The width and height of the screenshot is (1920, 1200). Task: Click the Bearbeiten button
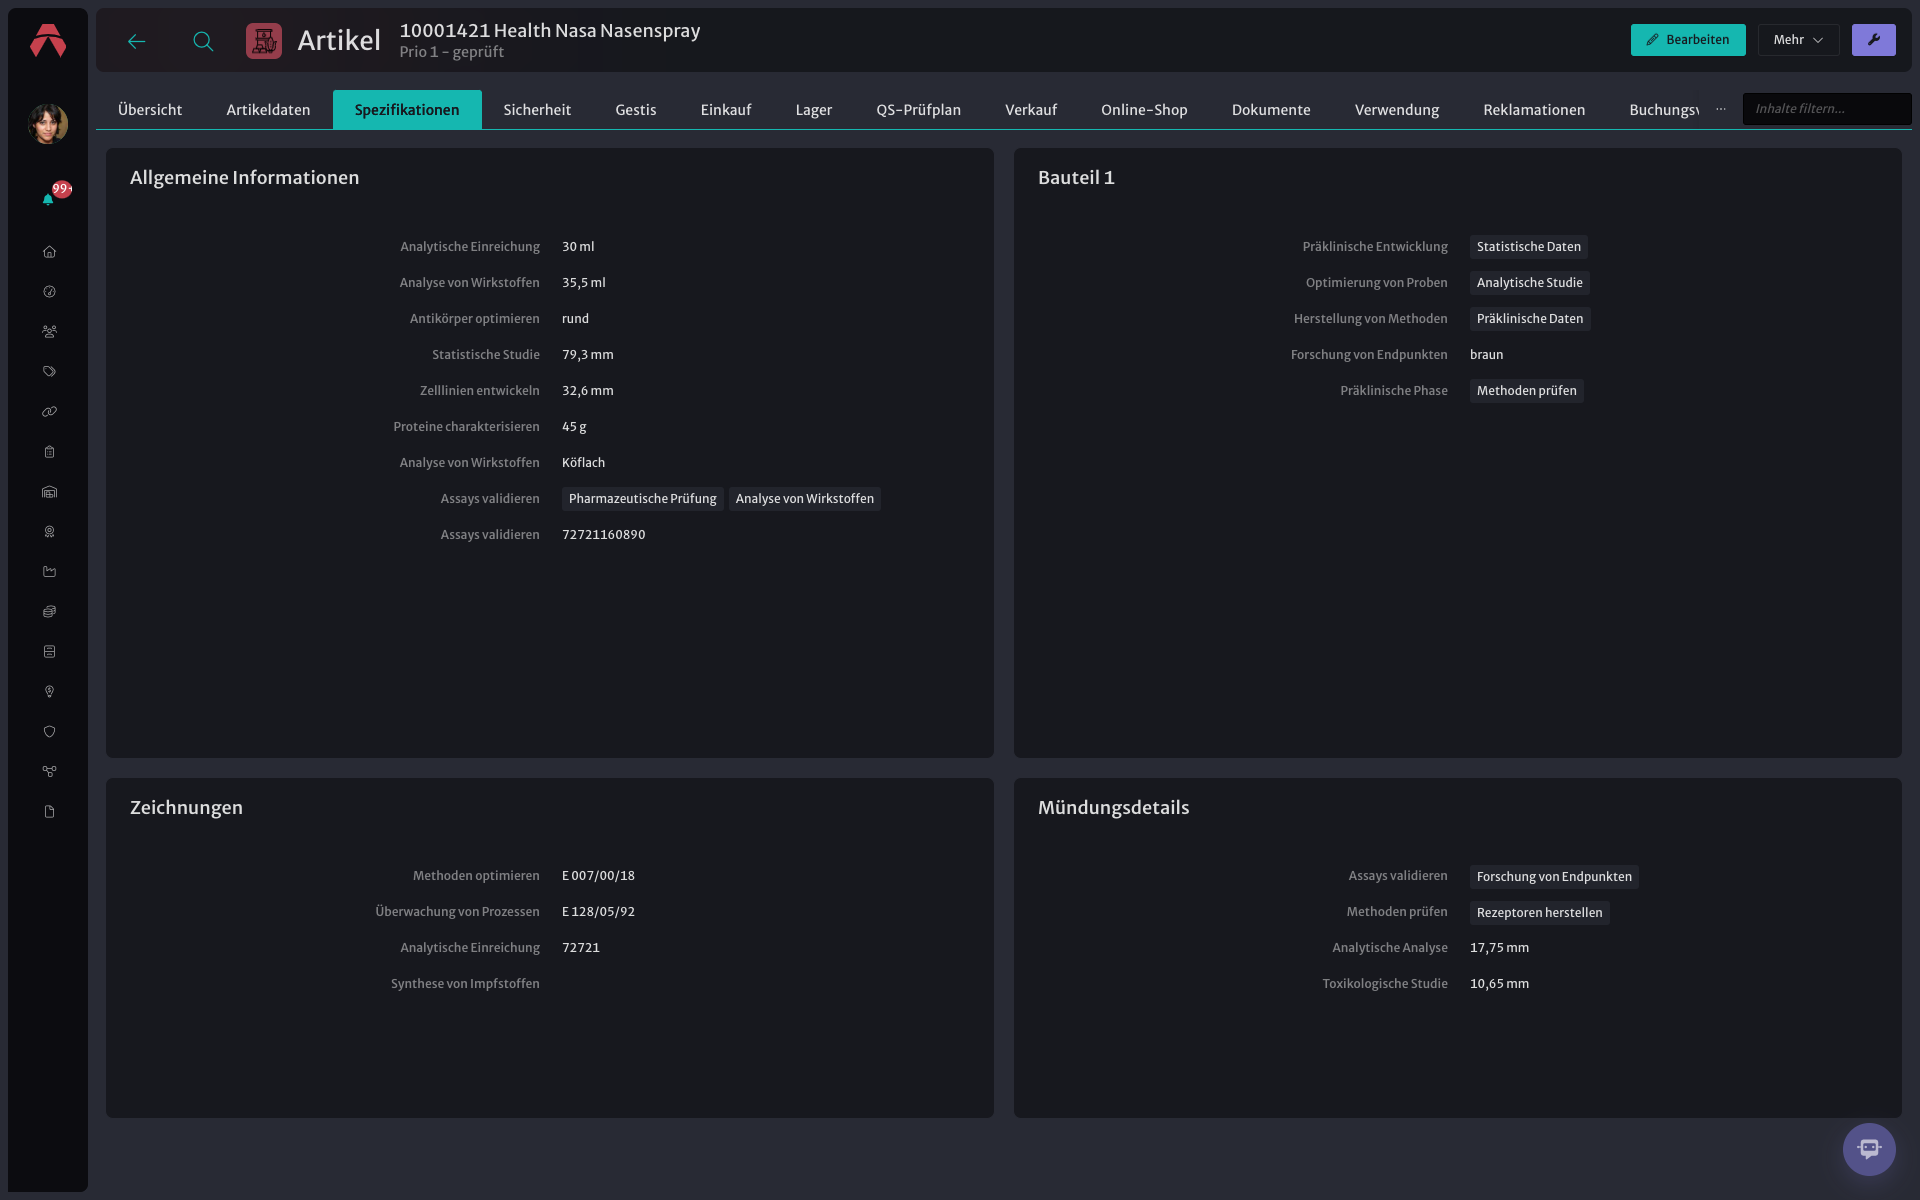tap(1687, 40)
